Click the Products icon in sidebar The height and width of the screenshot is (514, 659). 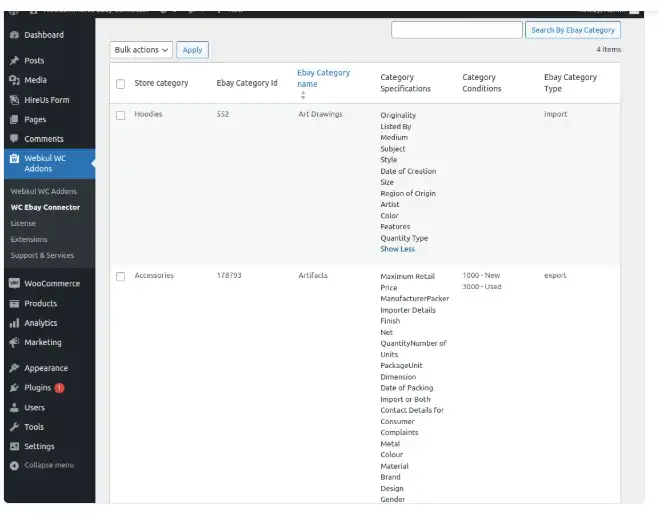click(x=14, y=304)
